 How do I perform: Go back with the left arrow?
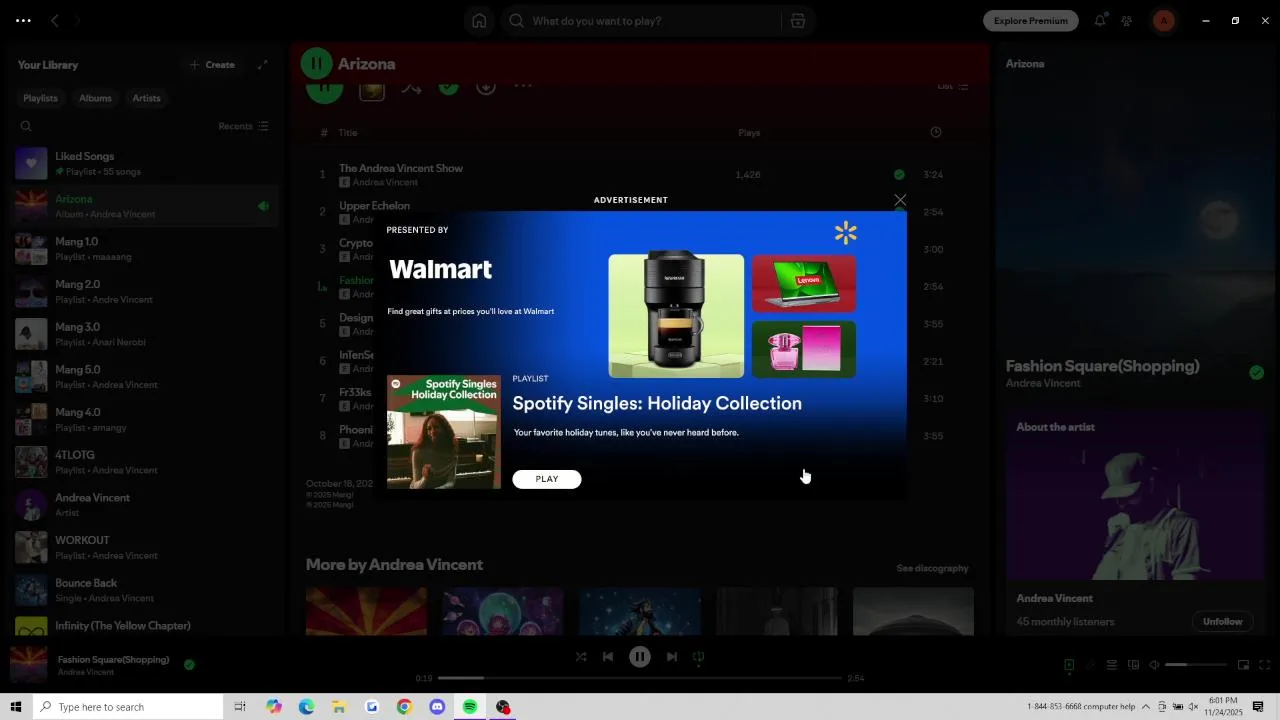(55, 20)
